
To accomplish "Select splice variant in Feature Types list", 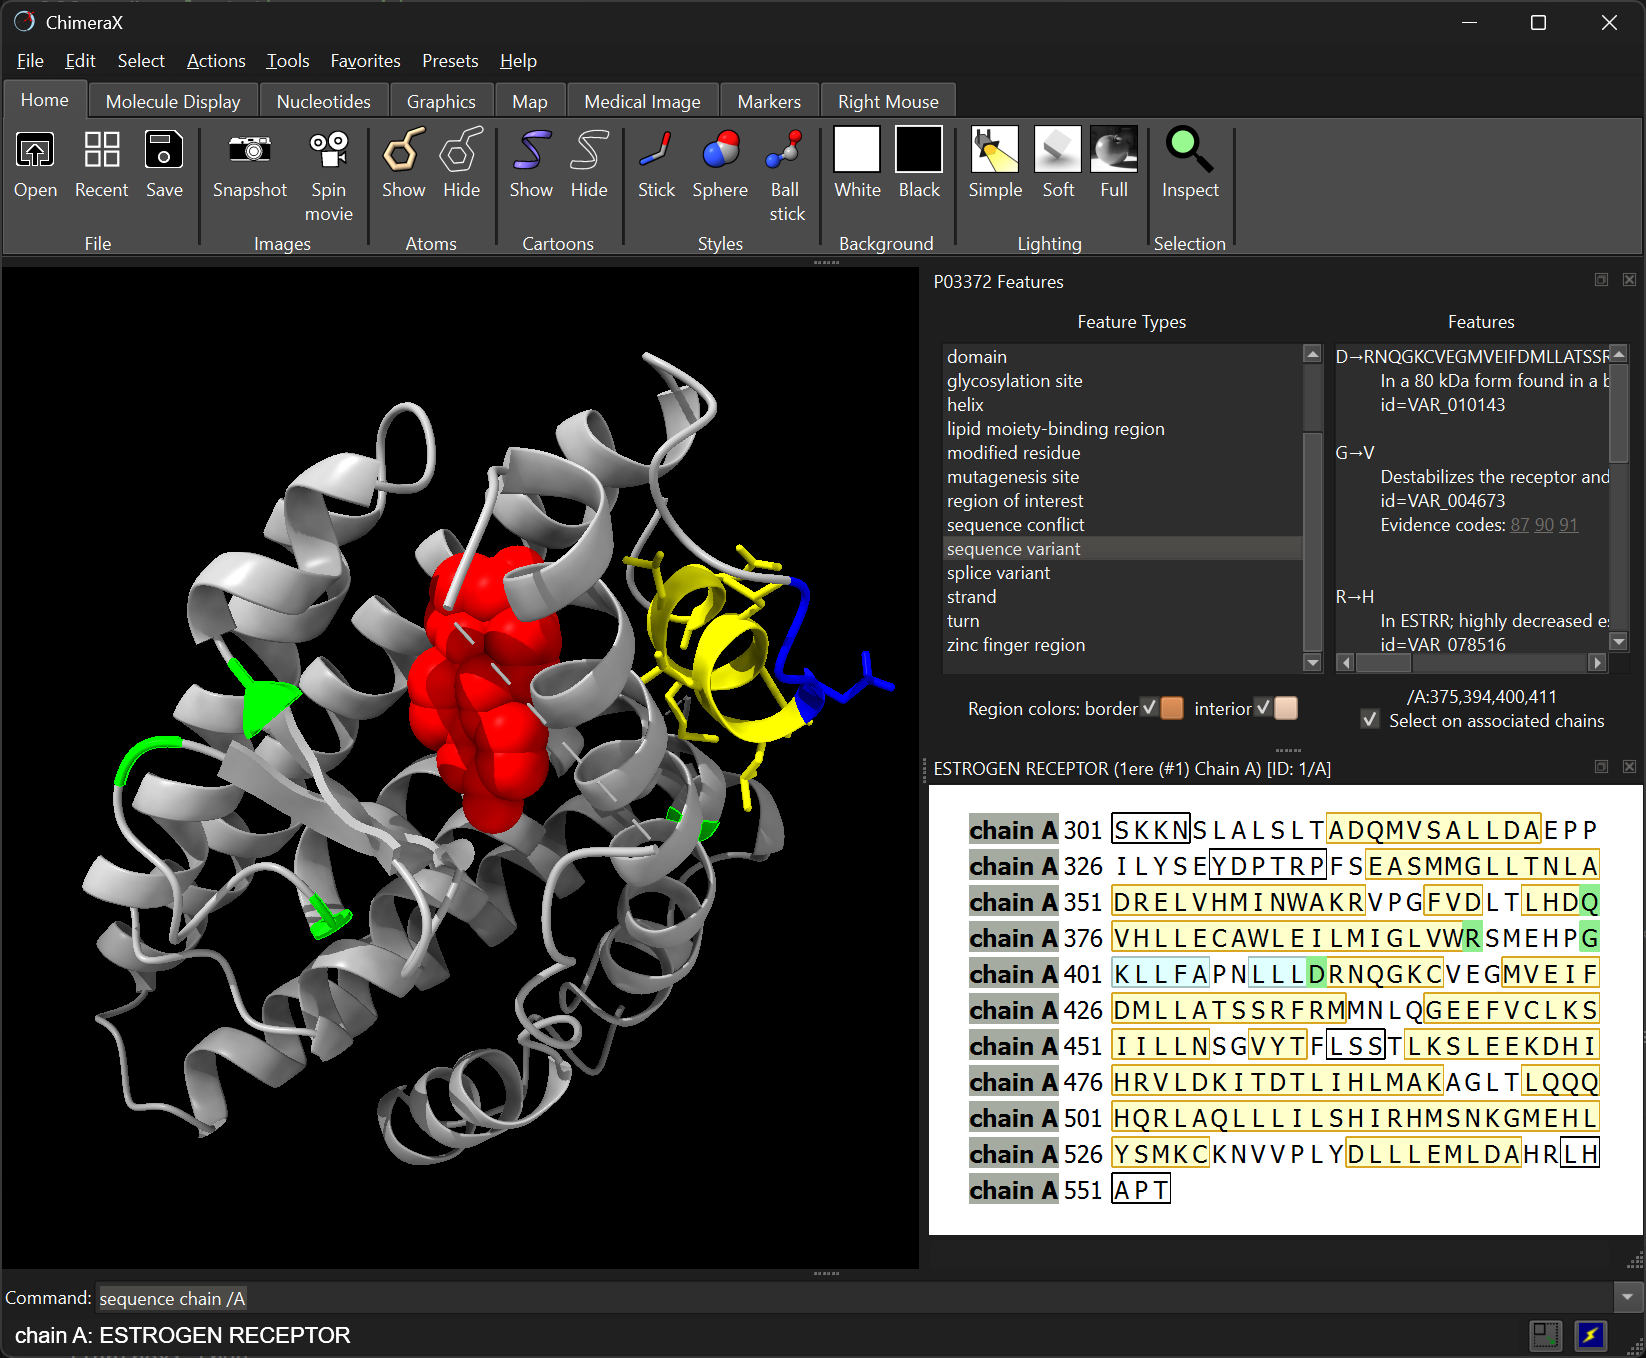I will (998, 572).
